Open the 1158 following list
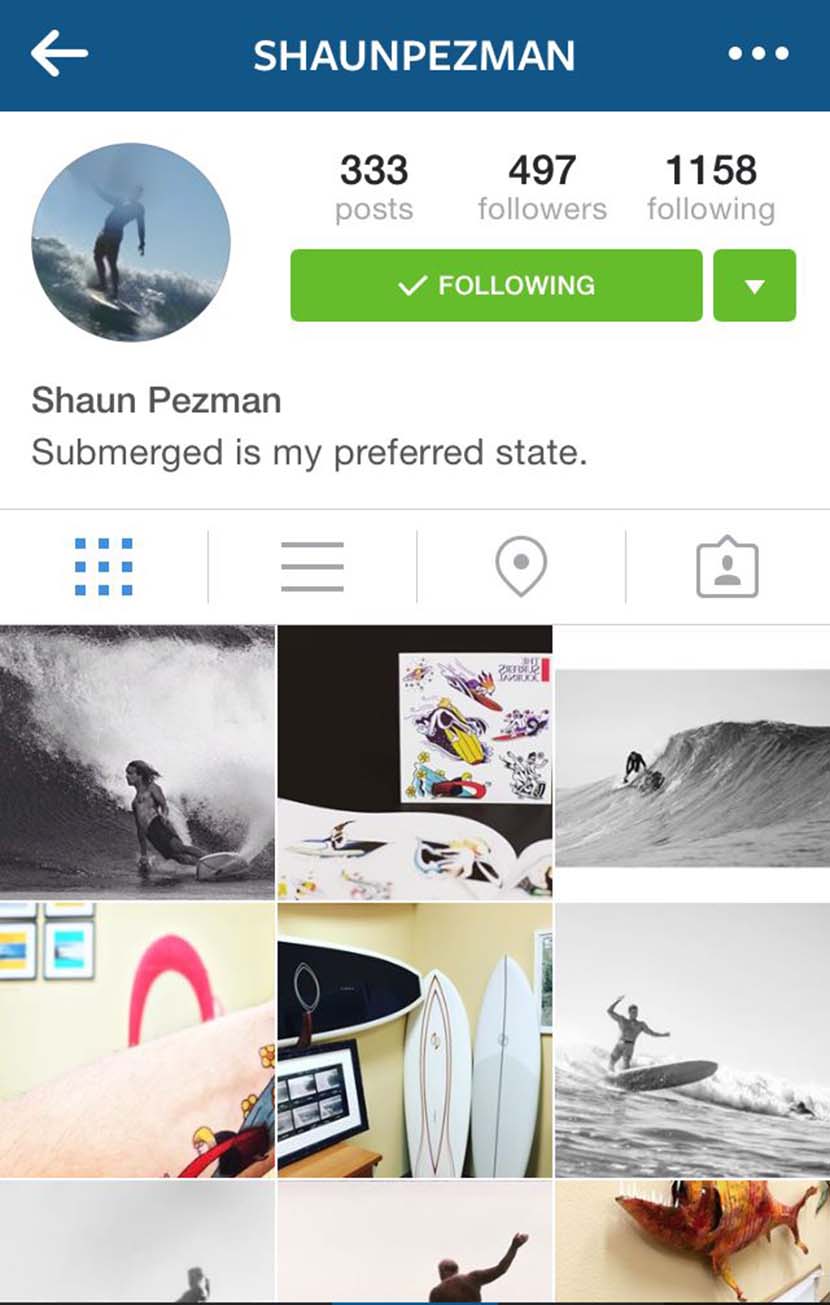 pyautogui.click(x=711, y=187)
